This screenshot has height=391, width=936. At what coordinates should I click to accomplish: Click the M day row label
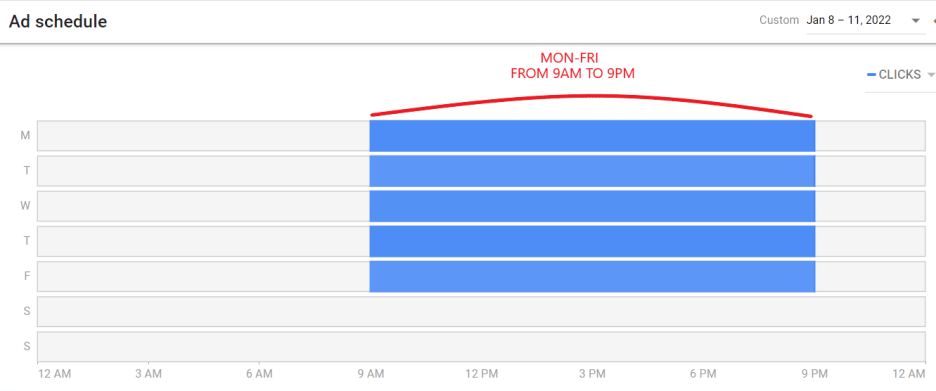(x=25, y=136)
